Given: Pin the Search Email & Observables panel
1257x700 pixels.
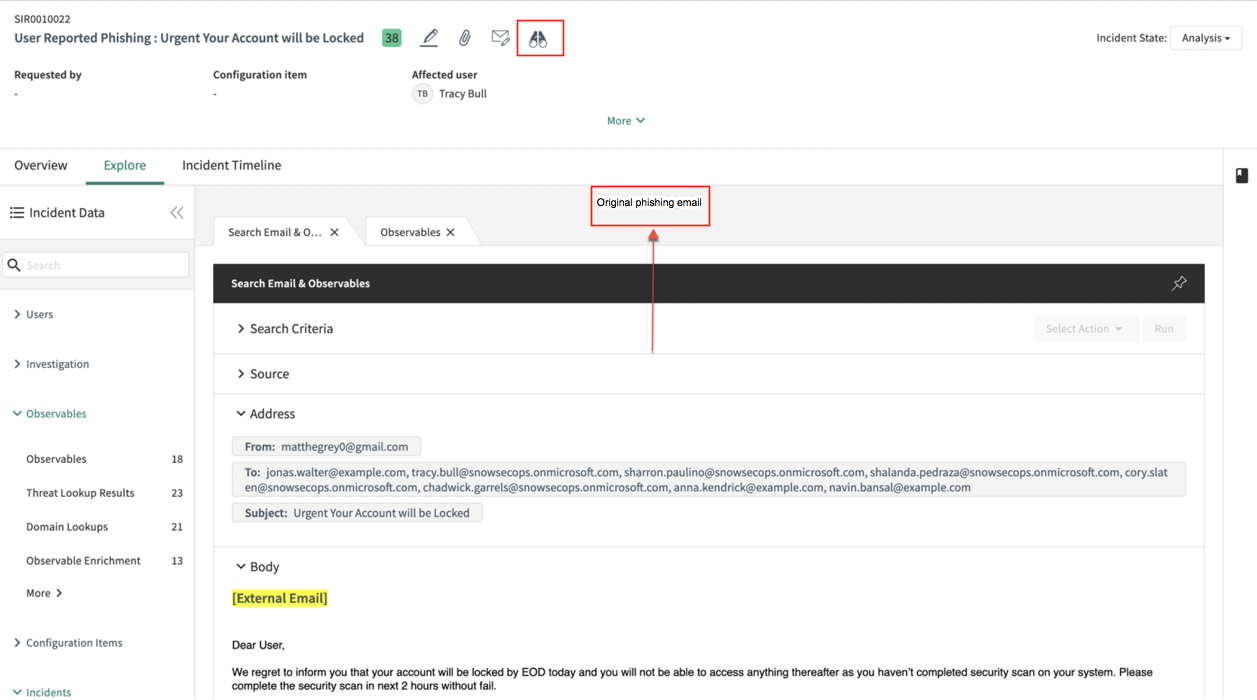Looking at the screenshot, I should click(x=1179, y=283).
